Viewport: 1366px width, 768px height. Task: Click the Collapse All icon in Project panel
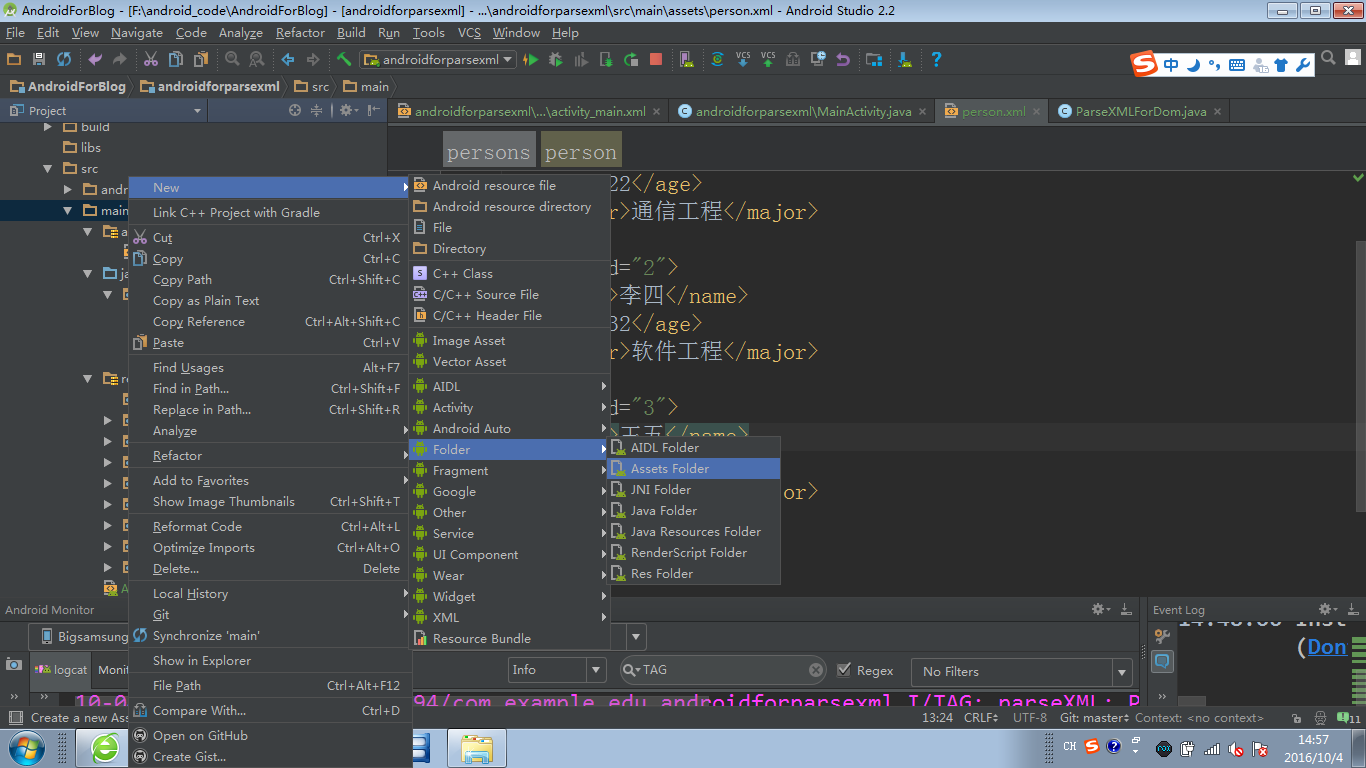click(x=317, y=111)
